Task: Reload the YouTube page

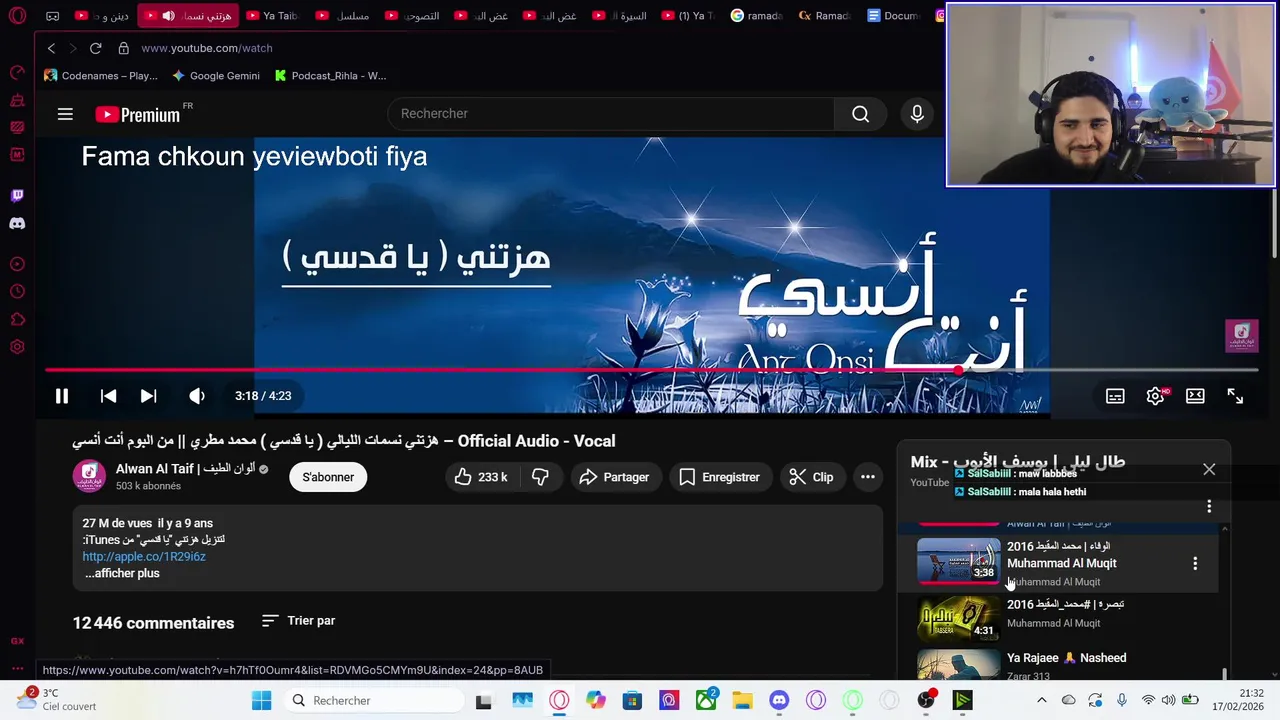Action: 95,48
